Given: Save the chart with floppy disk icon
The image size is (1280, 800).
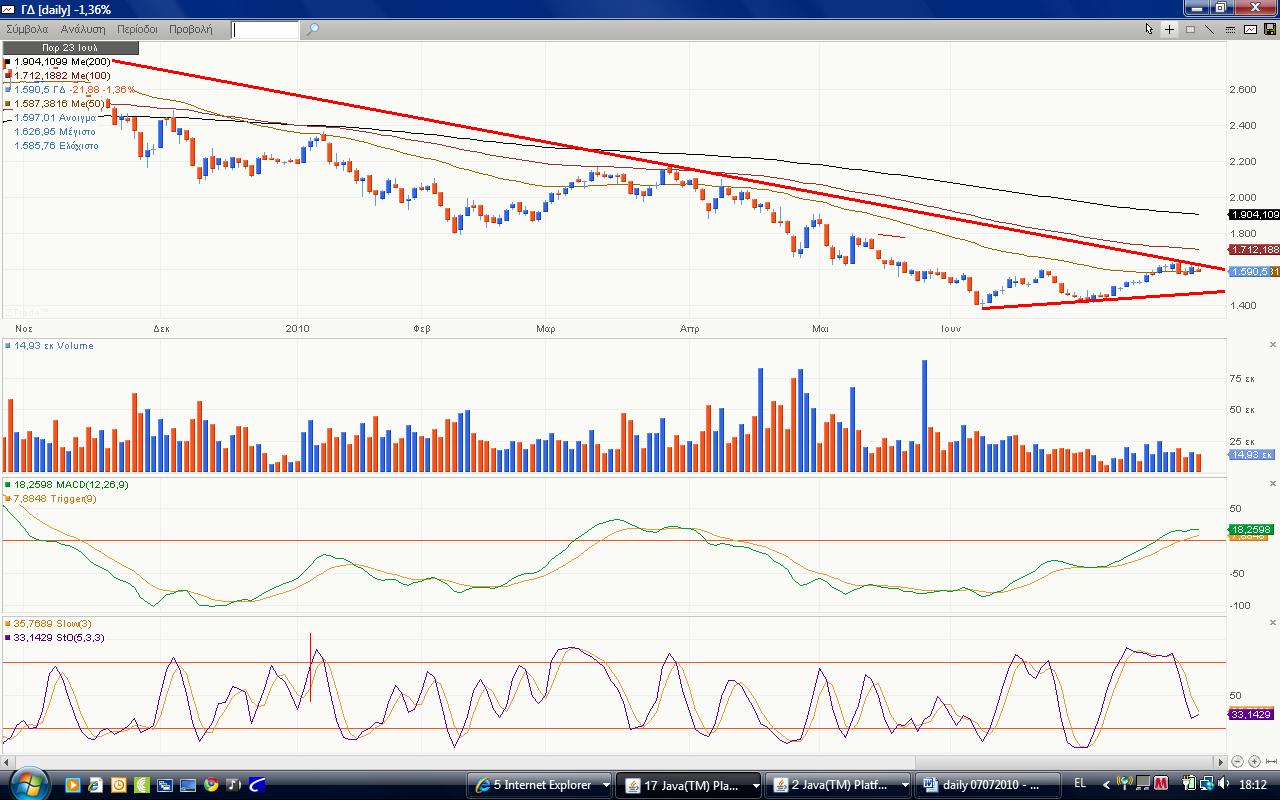Looking at the screenshot, I should coord(1269,29).
